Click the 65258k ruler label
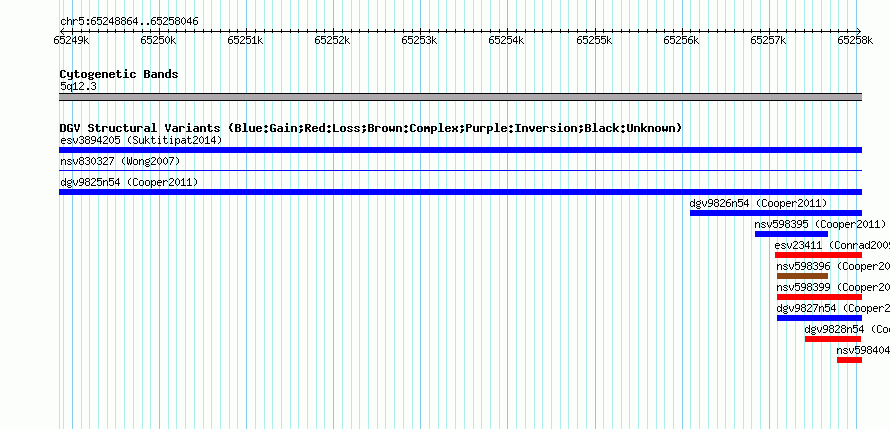 [x=856, y=40]
